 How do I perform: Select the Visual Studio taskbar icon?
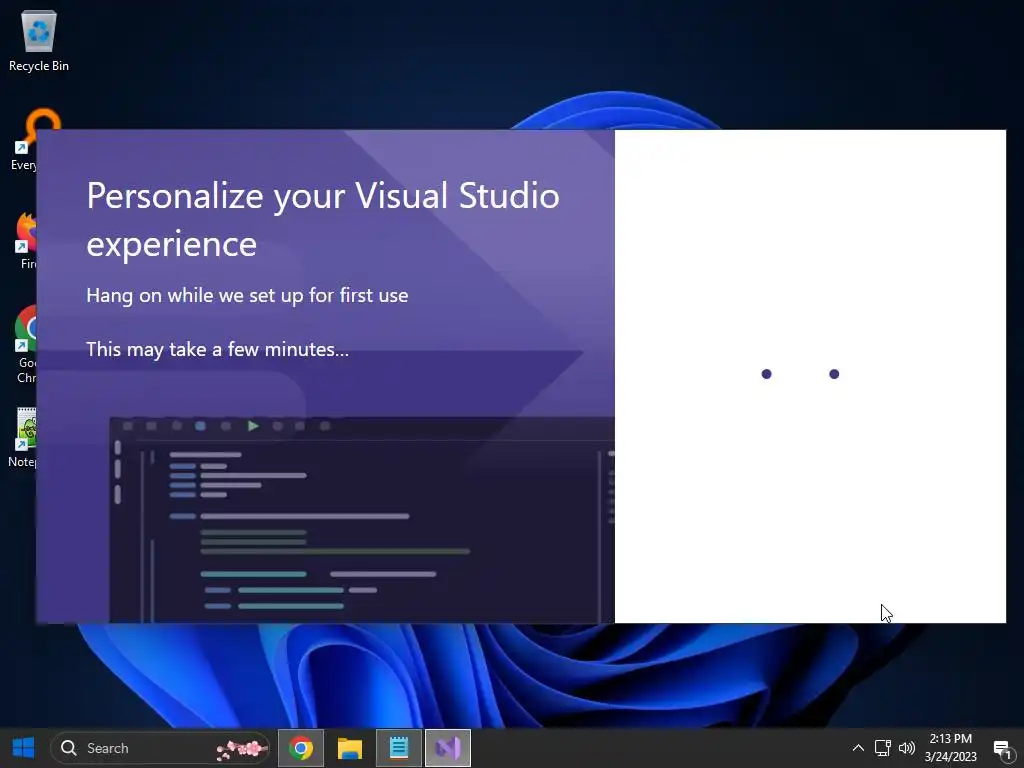tap(448, 748)
